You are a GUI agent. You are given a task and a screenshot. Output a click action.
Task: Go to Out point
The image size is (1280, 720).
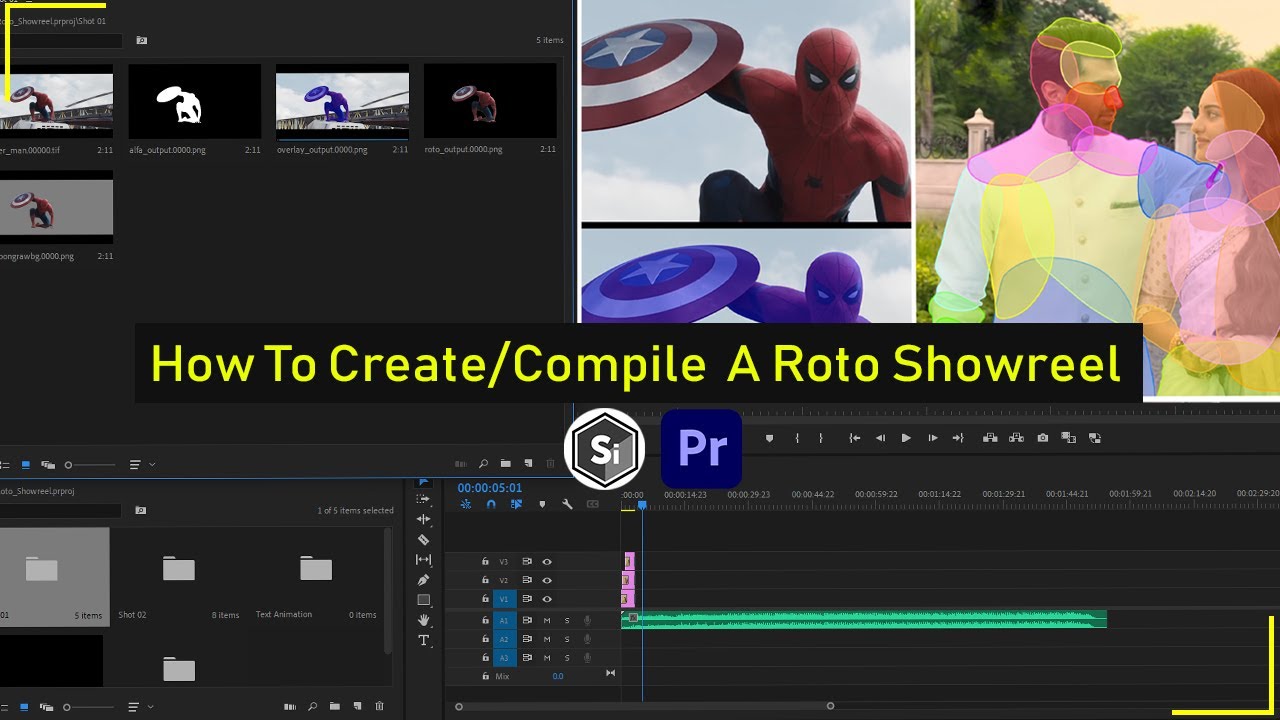(958, 438)
